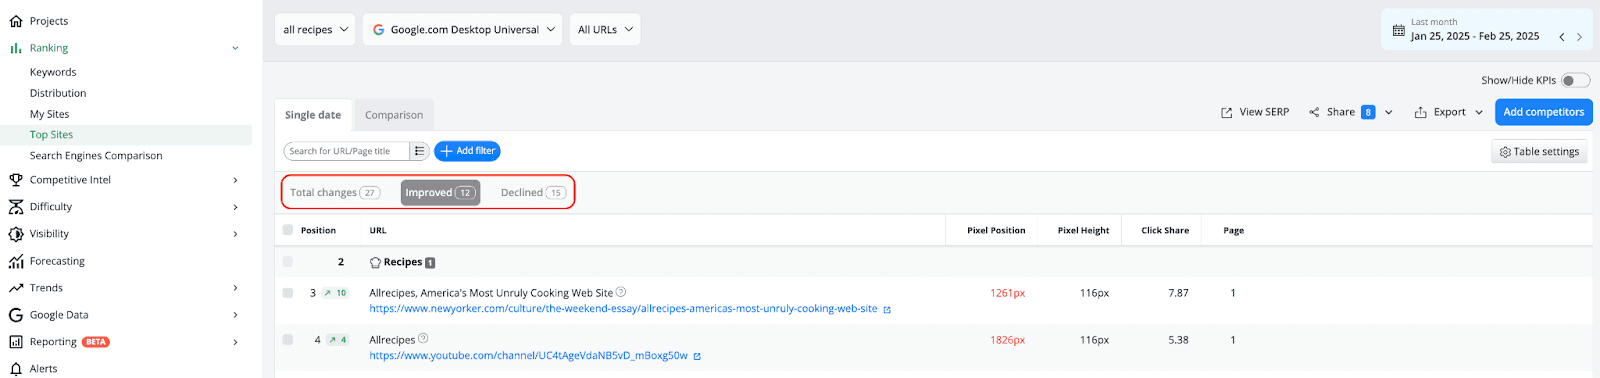This screenshot has height=378, width=1600.
Task: Click the Click Share column header
Action: (x=1165, y=230)
